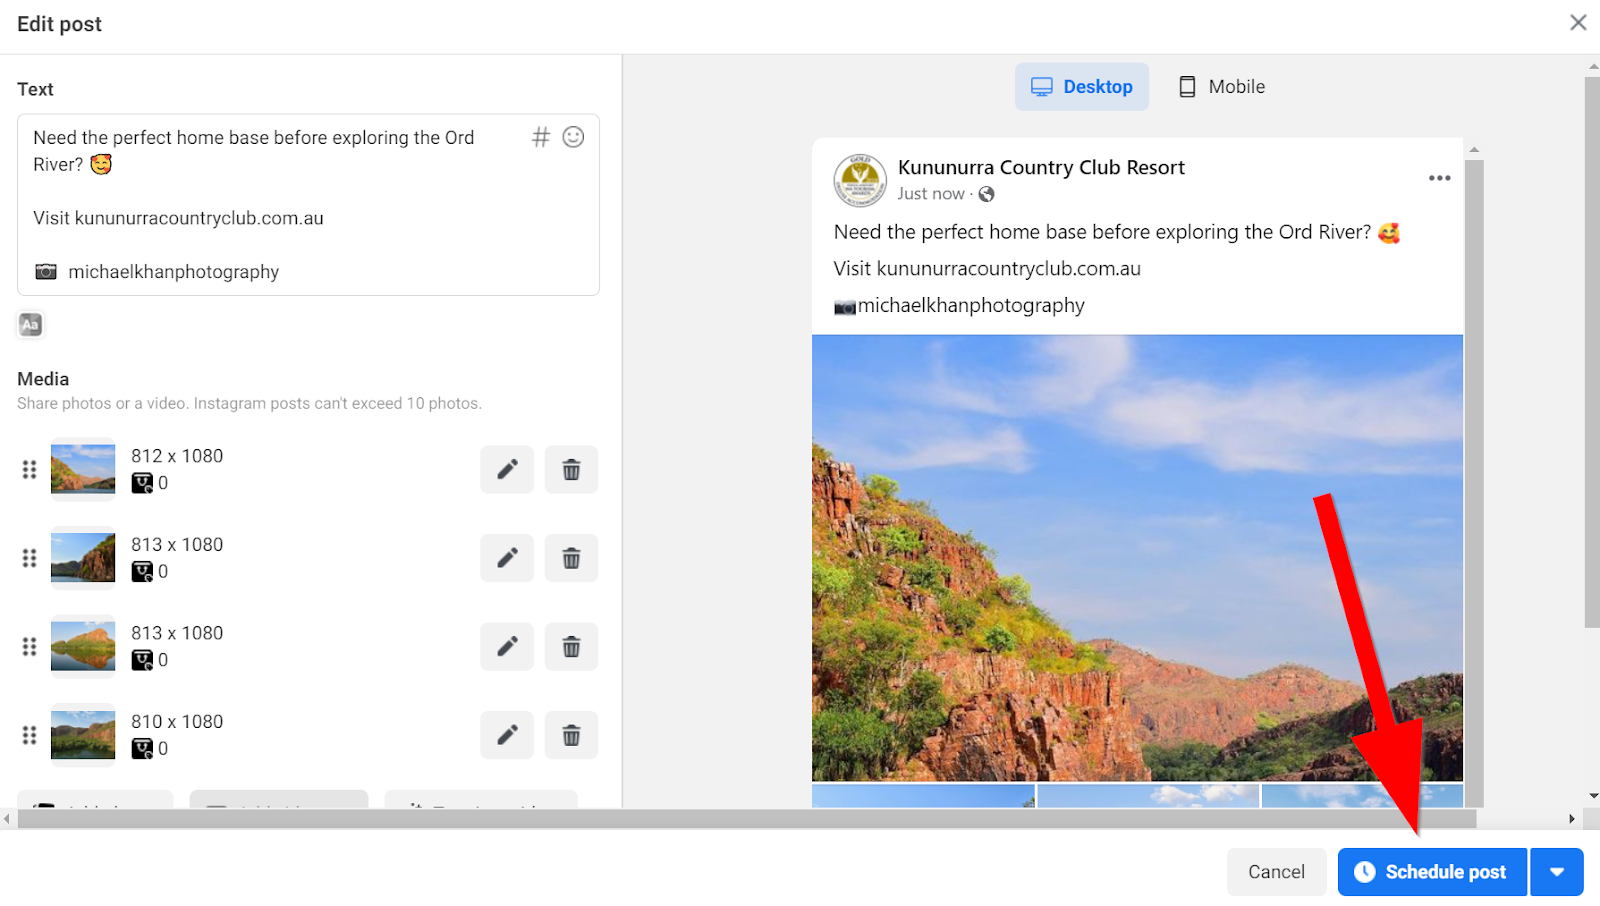This screenshot has width=1600, height=906.
Task: Click Kununurra Country Club Resort page name
Action: click(x=1041, y=167)
